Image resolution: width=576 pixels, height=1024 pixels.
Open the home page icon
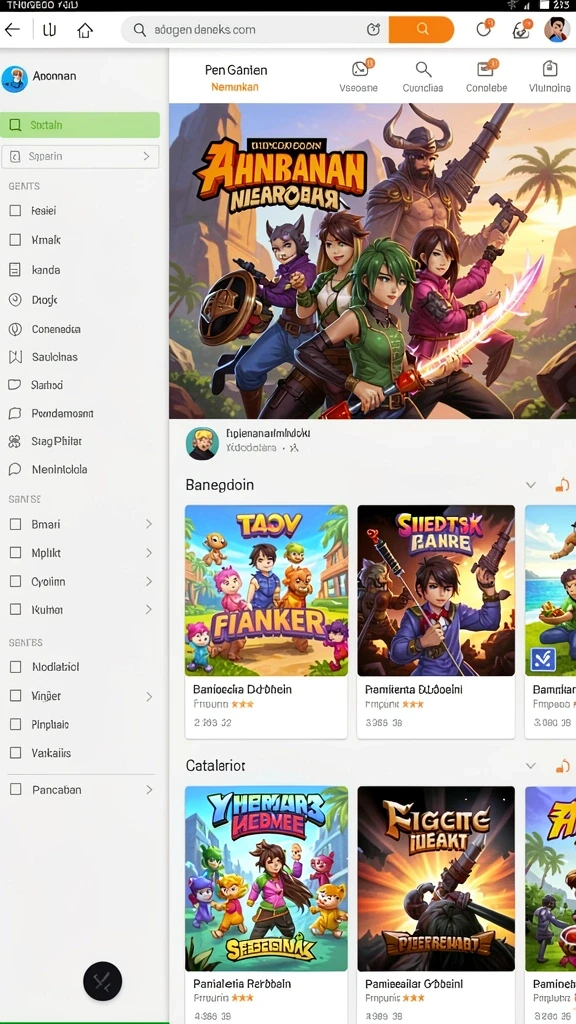(x=84, y=29)
